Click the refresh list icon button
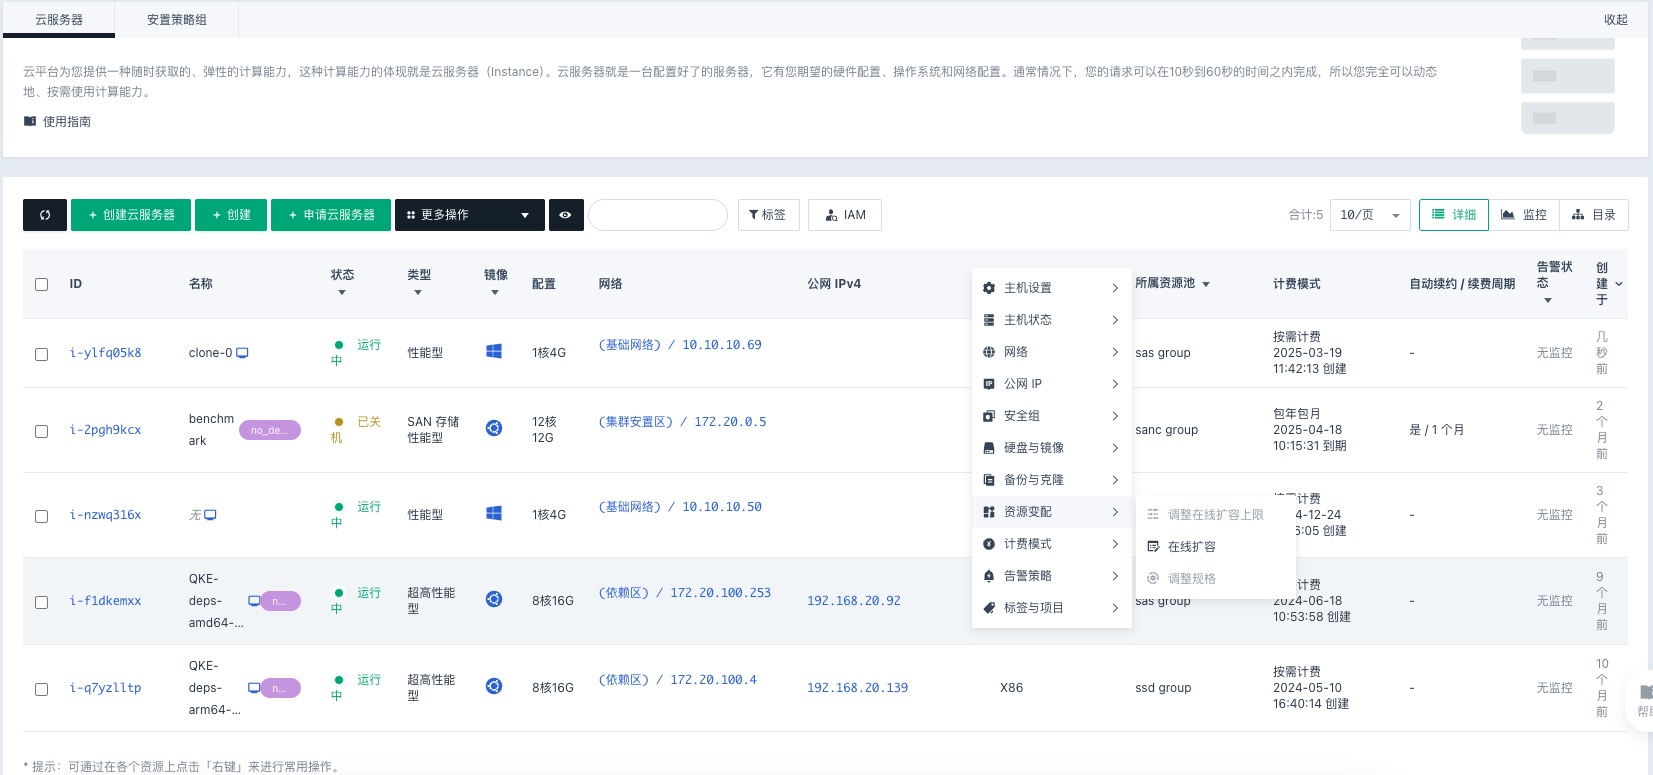The height and width of the screenshot is (775, 1653). pos(45,215)
